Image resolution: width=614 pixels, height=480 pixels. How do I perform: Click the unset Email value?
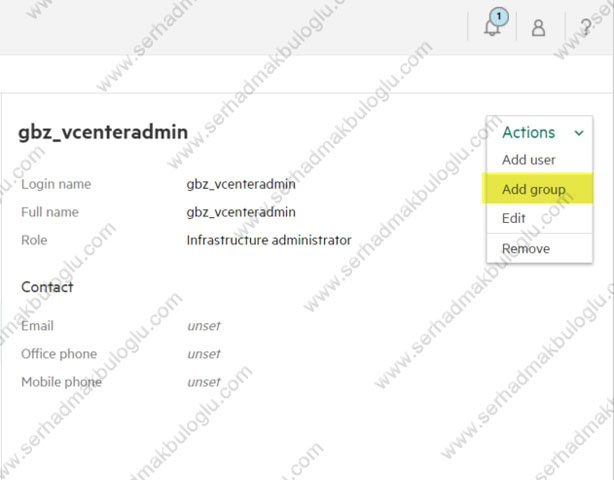(x=204, y=326)
